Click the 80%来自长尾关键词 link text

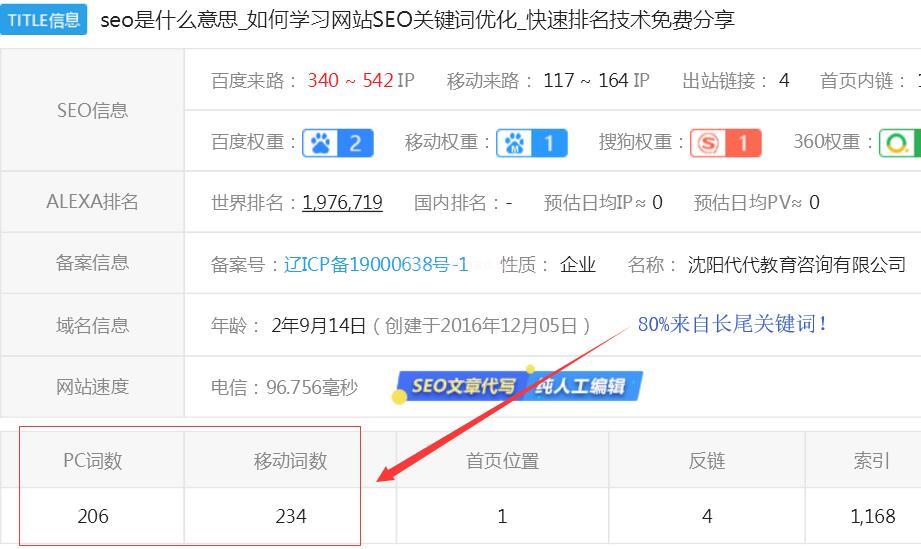pos(733,324)
